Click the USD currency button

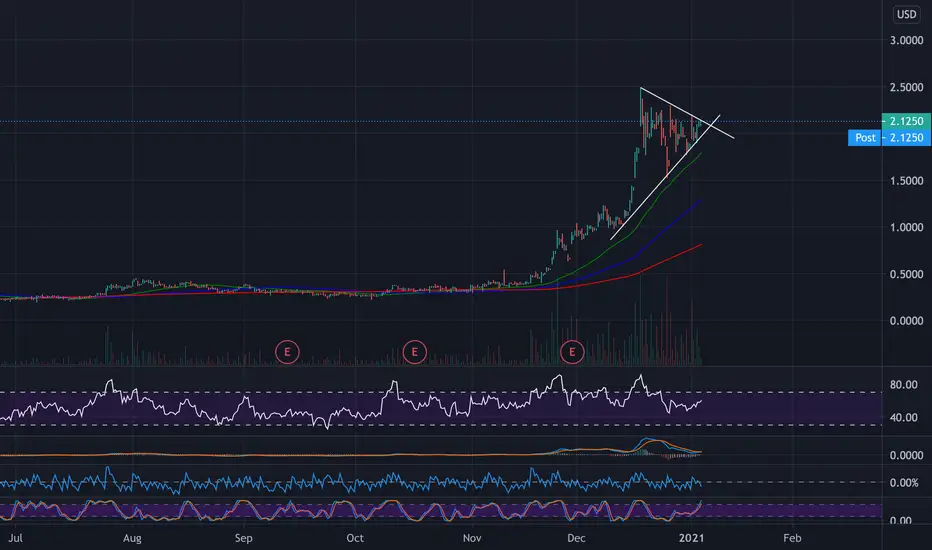tap(906, 14)
